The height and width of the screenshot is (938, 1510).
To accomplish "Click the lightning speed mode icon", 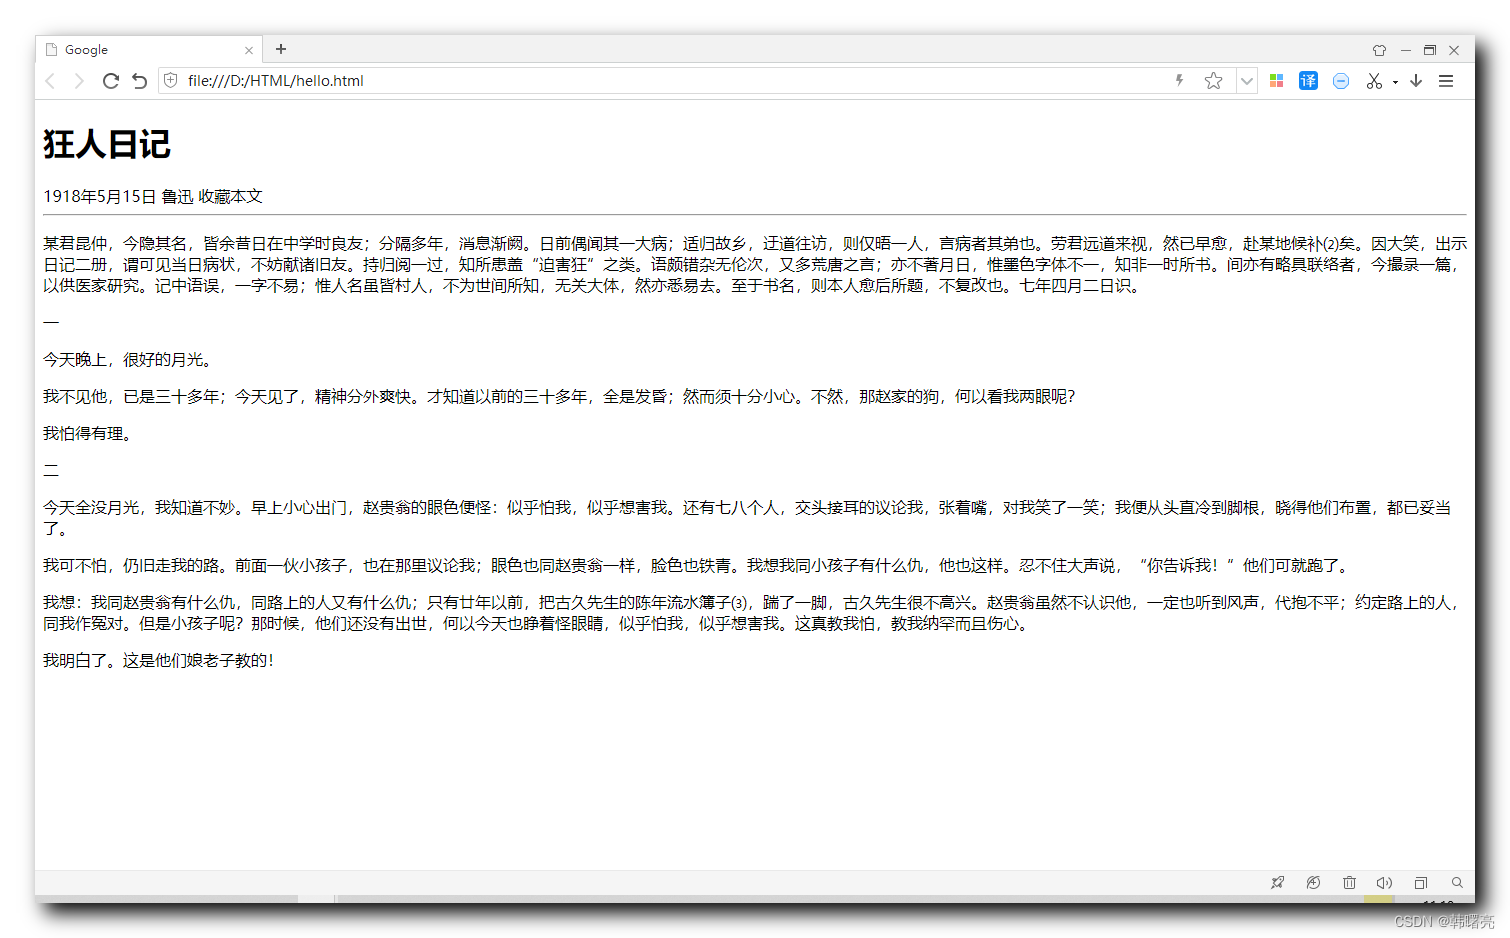I will point(1180,80).
